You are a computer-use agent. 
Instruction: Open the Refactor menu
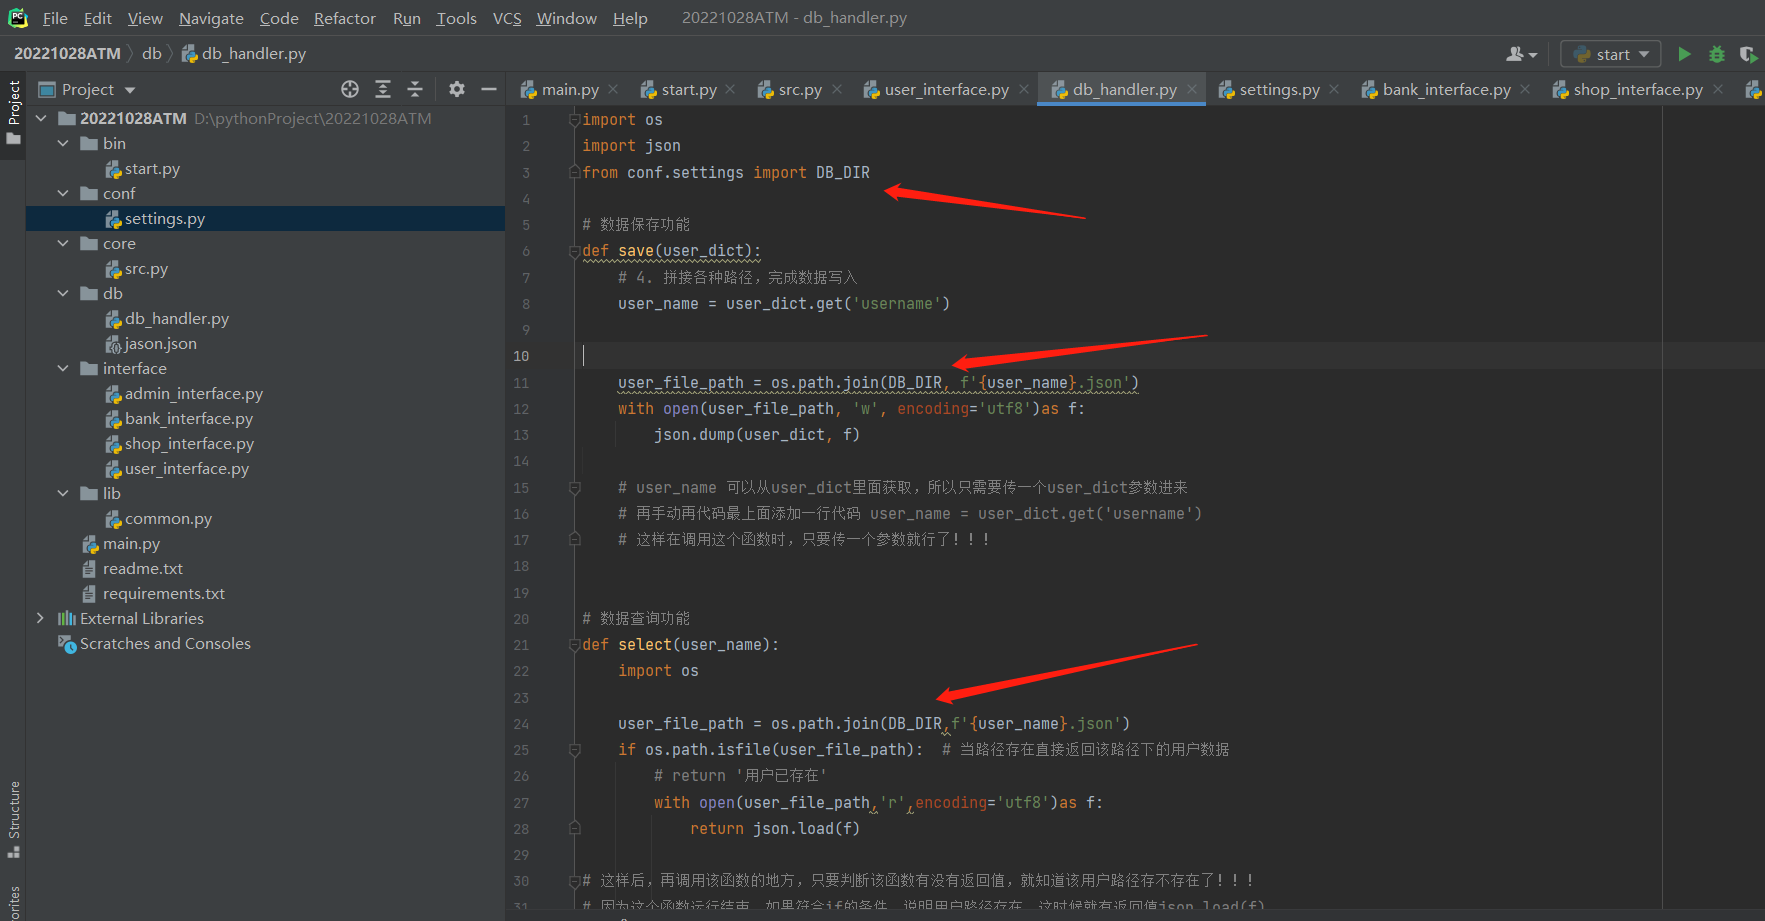[345, 18]
